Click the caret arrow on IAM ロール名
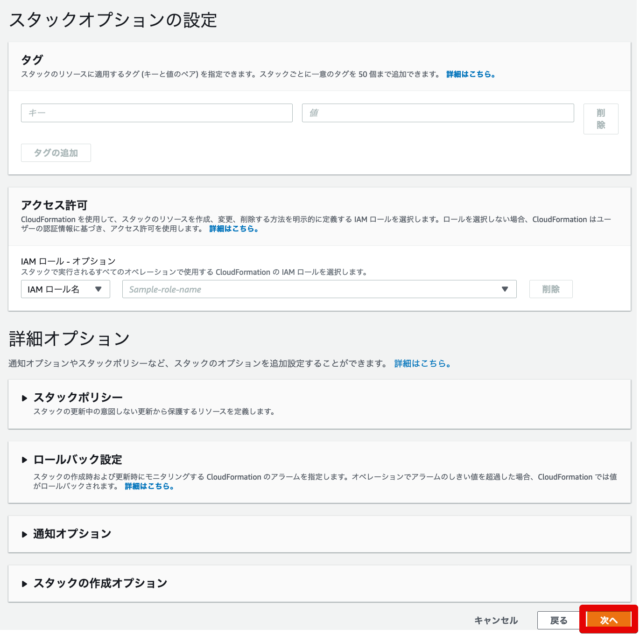The image size is (640, 635). pos(98,289)
